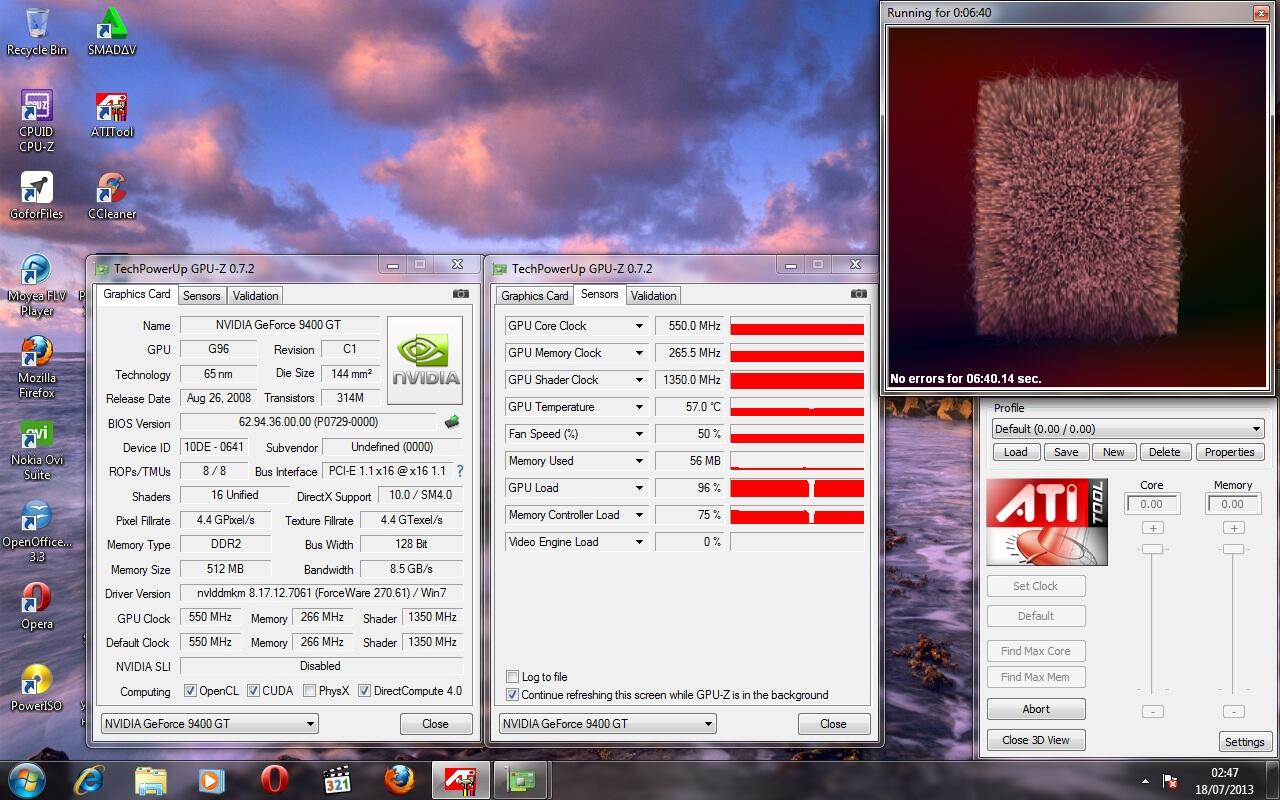The image size is (1280, 800).
Task: Click the plus button above Core slider
Action: coord(1152,528)
